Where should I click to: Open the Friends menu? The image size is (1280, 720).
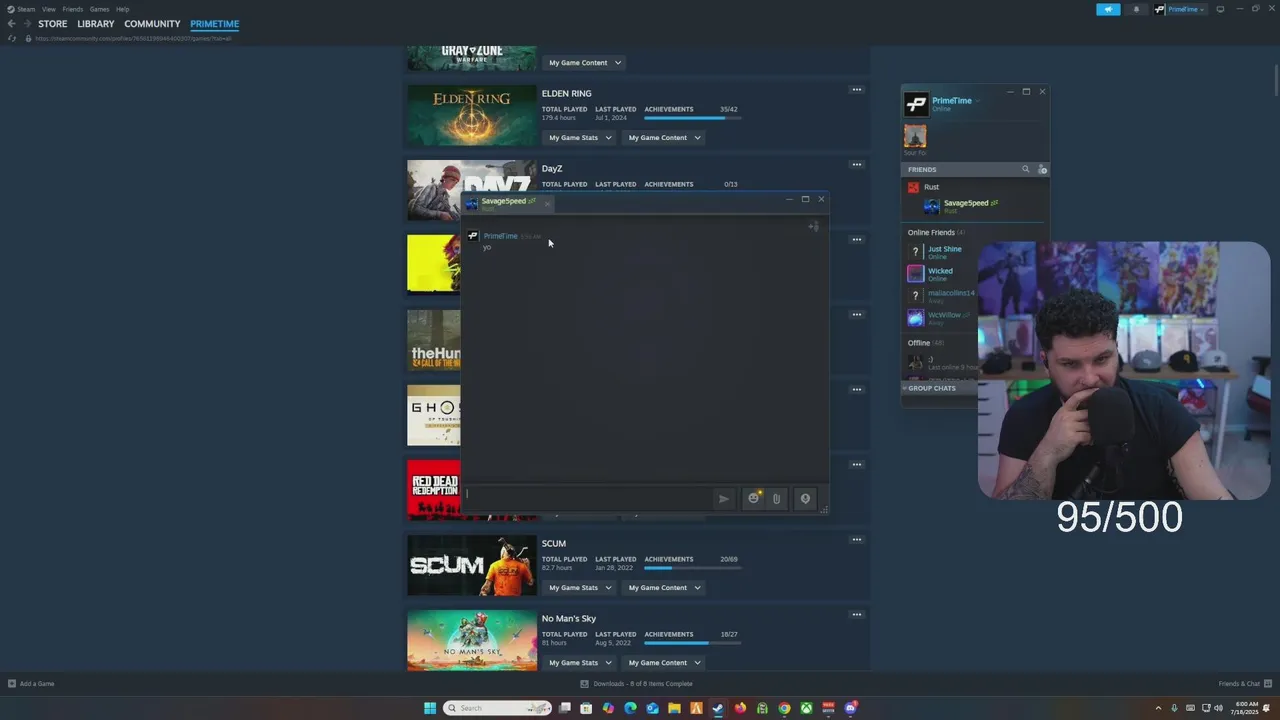[x=73, y=9]
